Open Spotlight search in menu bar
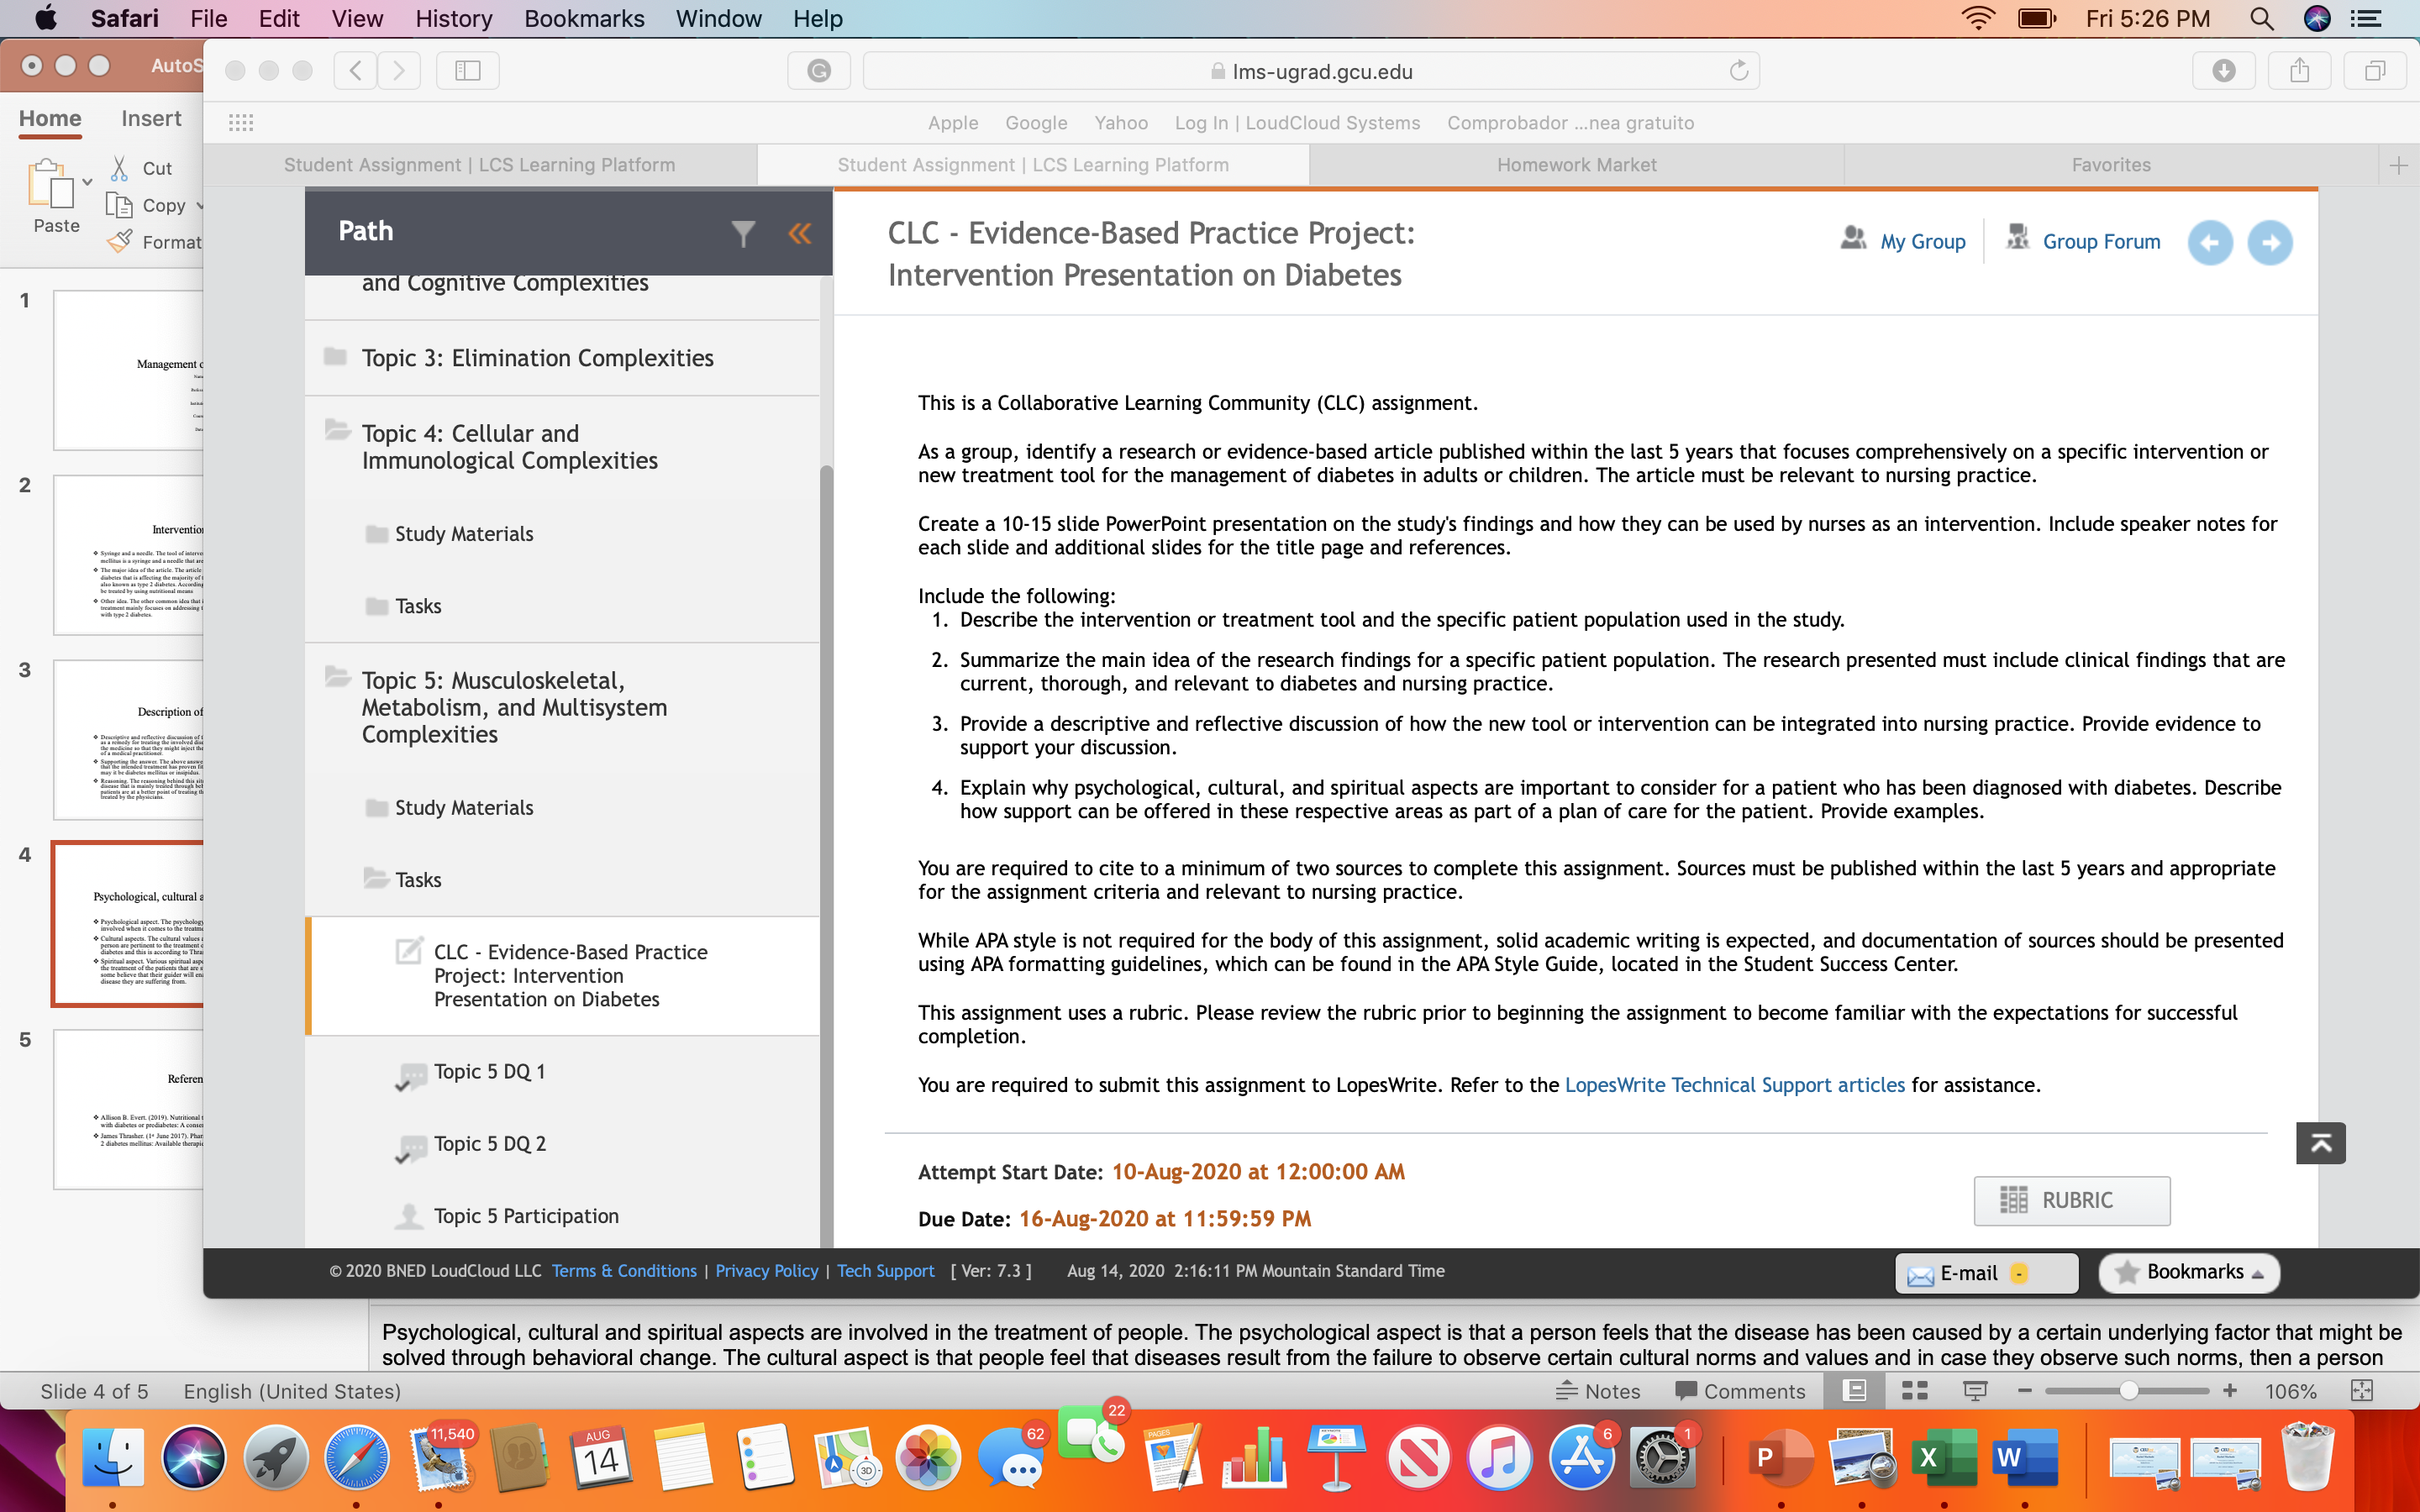 coord(2262,18)
